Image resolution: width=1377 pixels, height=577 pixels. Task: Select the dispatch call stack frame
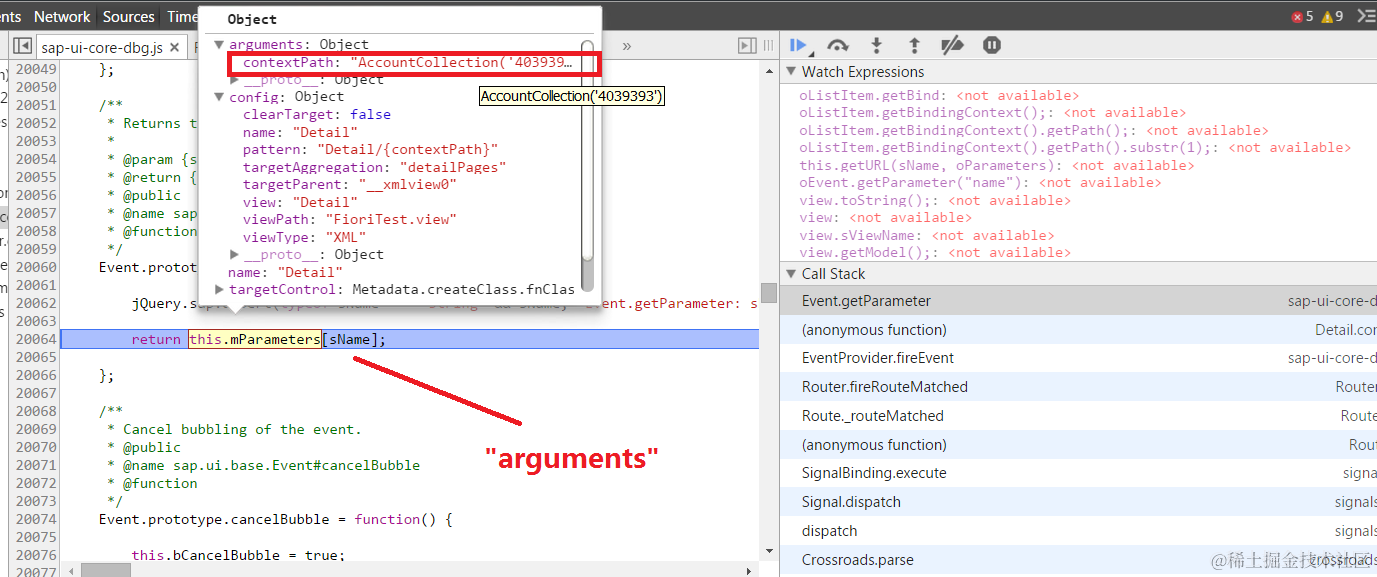tap(1078, 531)
